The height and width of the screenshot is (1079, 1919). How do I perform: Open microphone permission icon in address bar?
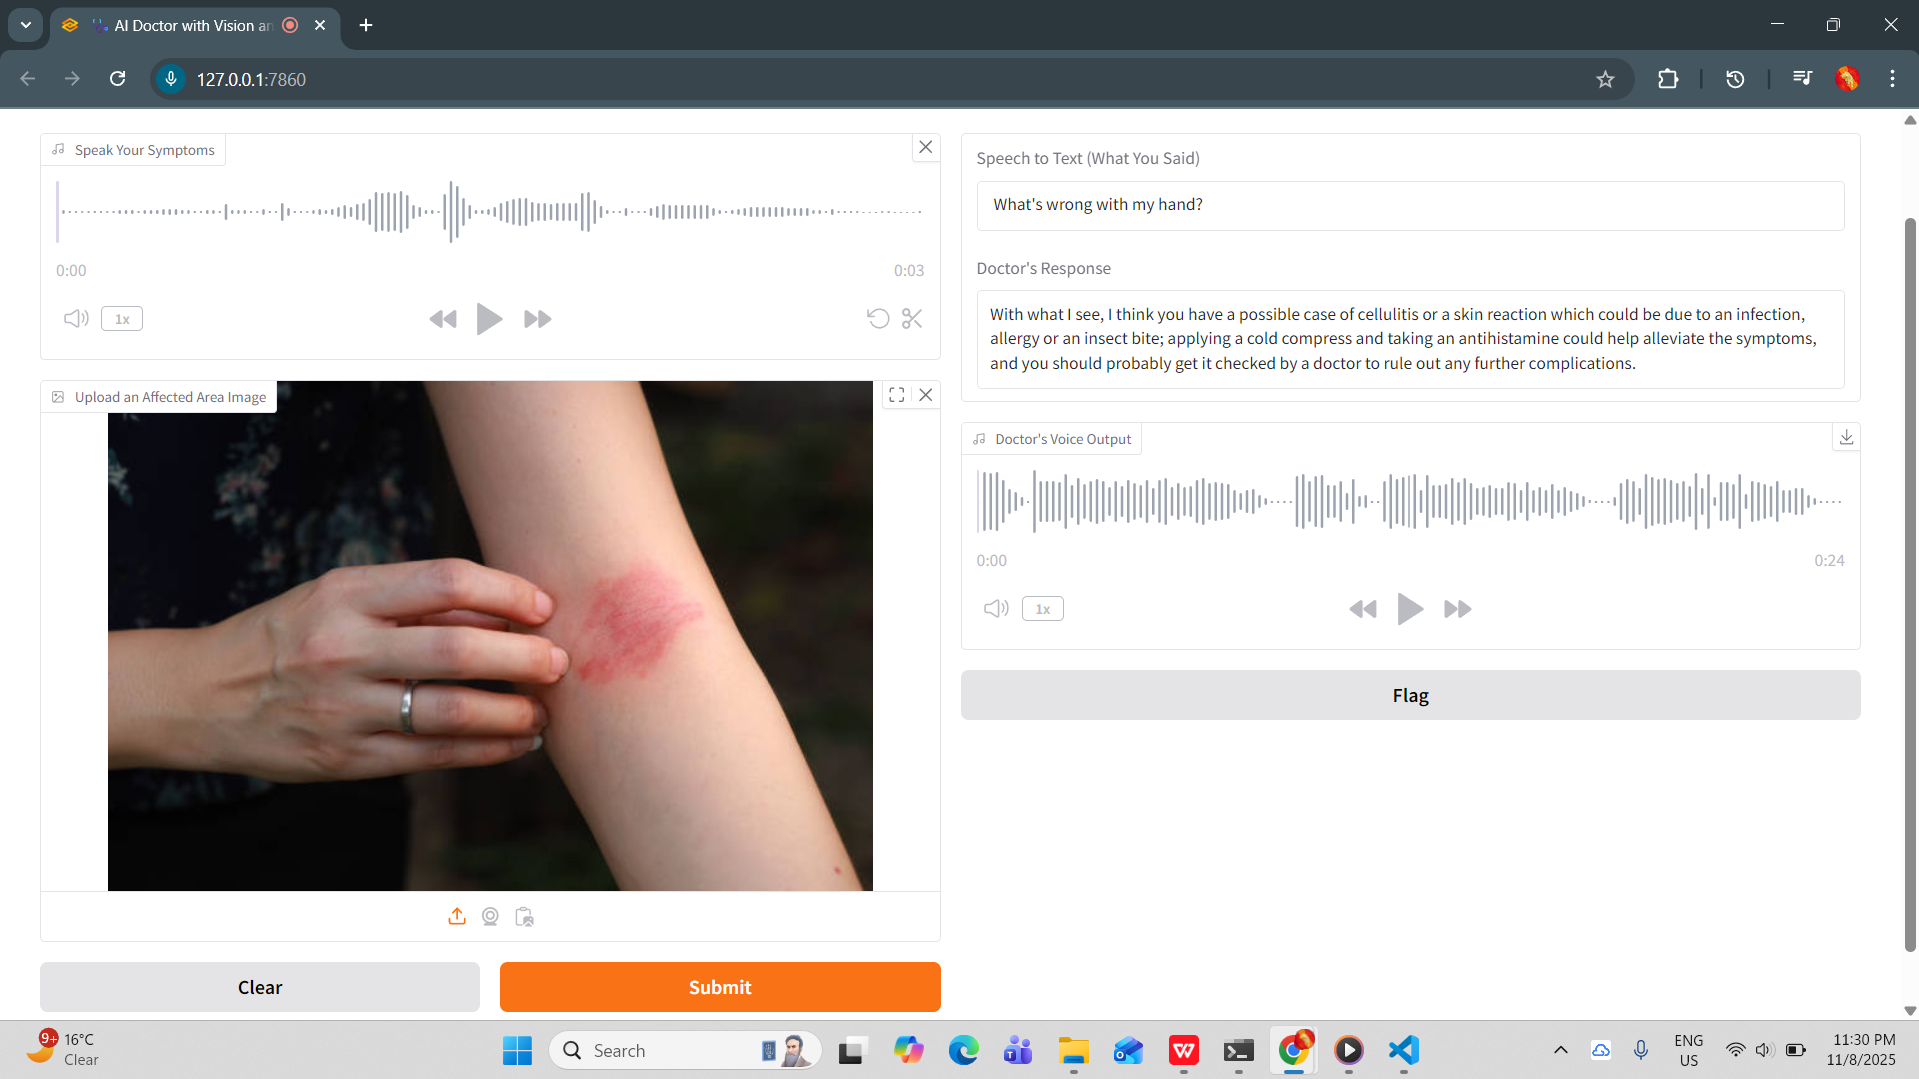click(171, 79)
